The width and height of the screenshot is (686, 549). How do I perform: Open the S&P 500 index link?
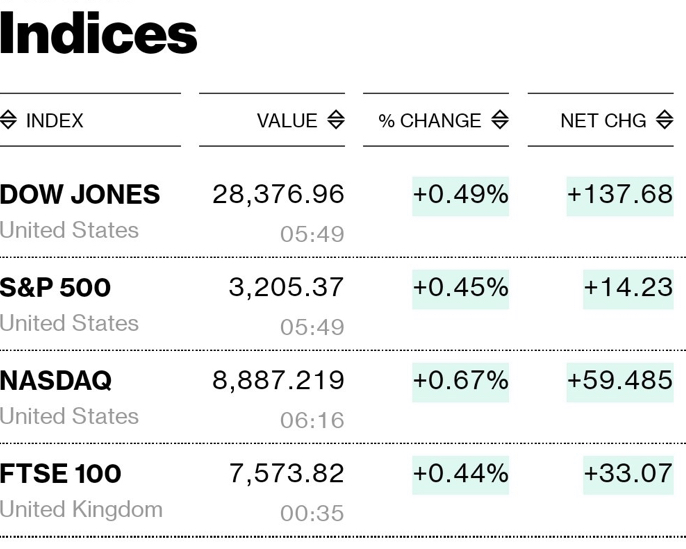(56, 288)
